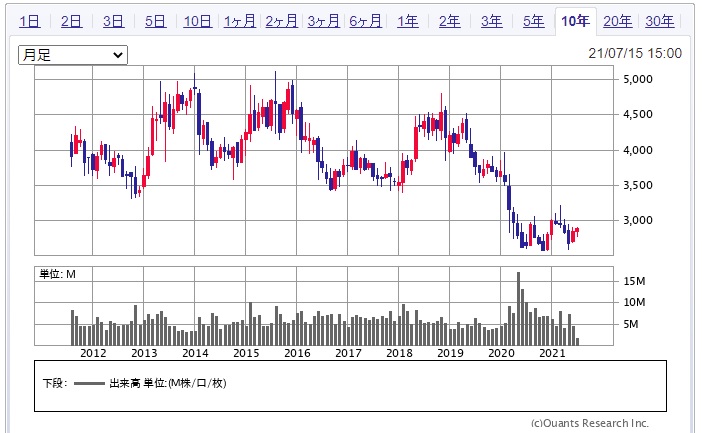Image resolution: width=702 pixels, height=433 pixels.
Task: Show the 20年 chart period
Action: (617, 21)
